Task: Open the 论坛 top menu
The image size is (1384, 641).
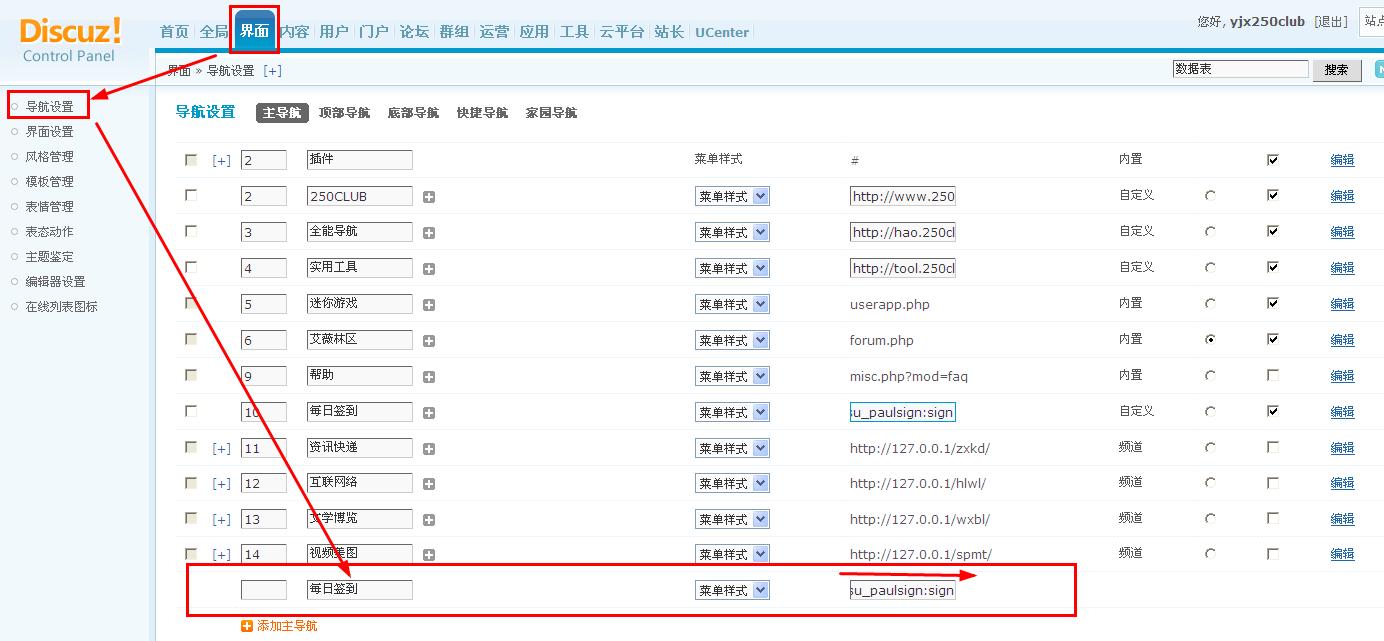Action: tap(414, 32)
